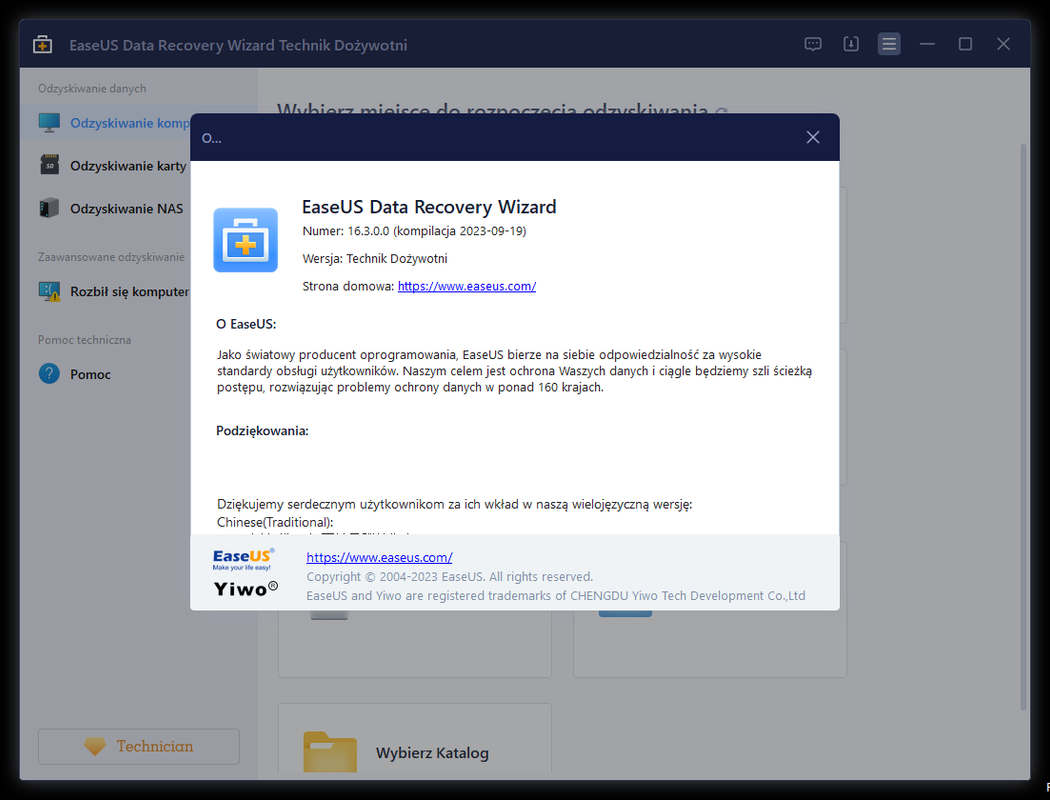Screen dimensions: 1050x800
Task: Open the feedback chat icon in title bar
Action: [813, 44]
